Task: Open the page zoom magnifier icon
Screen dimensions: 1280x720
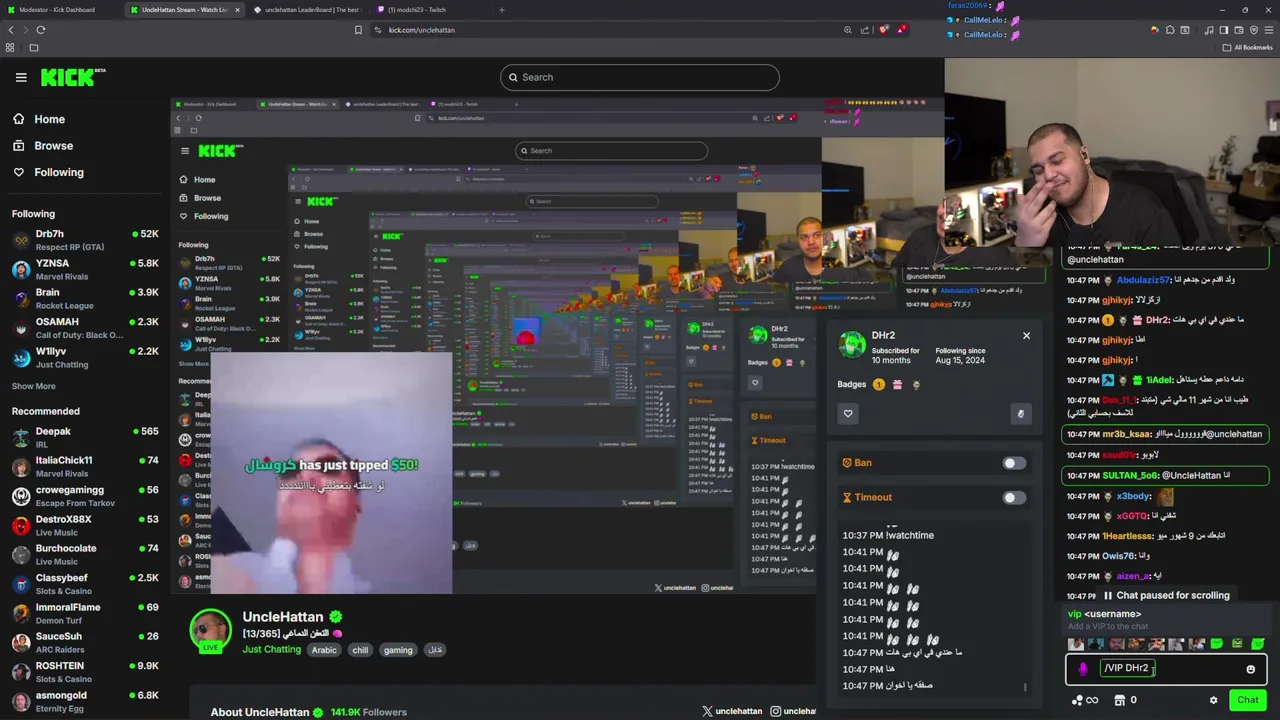Action: click(848, 30)
